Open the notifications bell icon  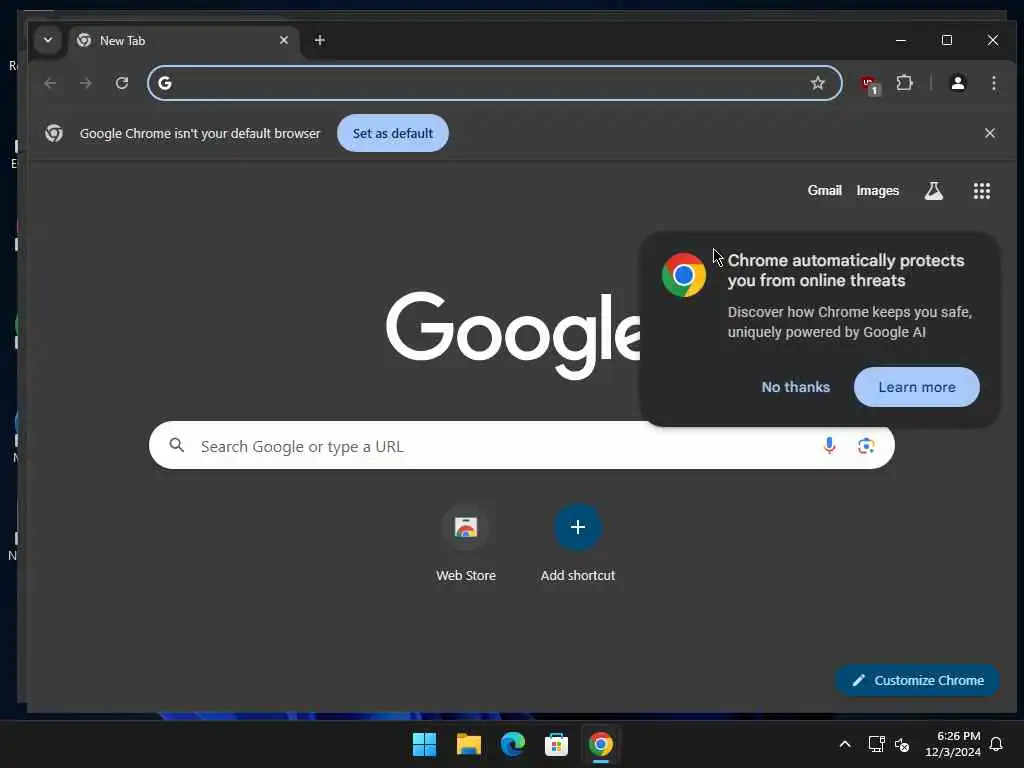tap(996, 744)
